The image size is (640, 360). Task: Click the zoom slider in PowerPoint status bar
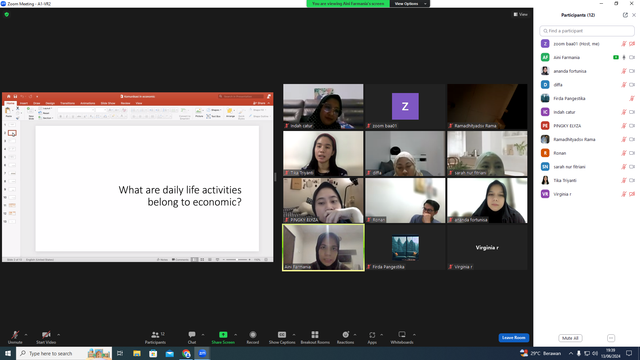237,260
